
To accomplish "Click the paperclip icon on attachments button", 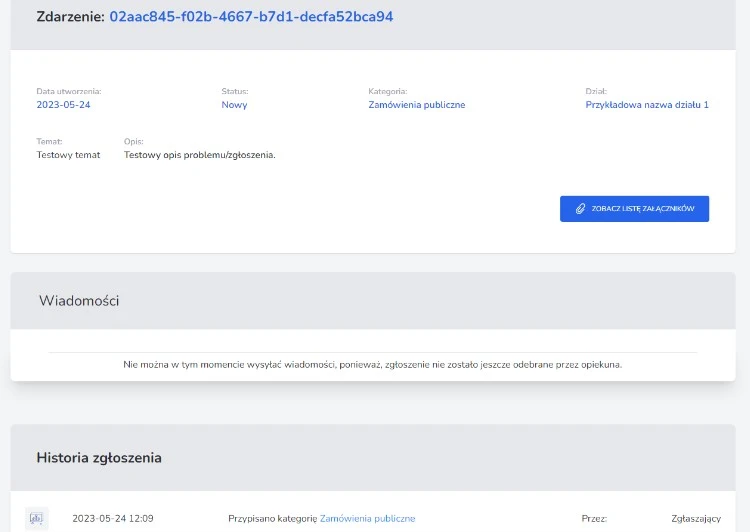I will pyautogui.click(x=579, y=209).
